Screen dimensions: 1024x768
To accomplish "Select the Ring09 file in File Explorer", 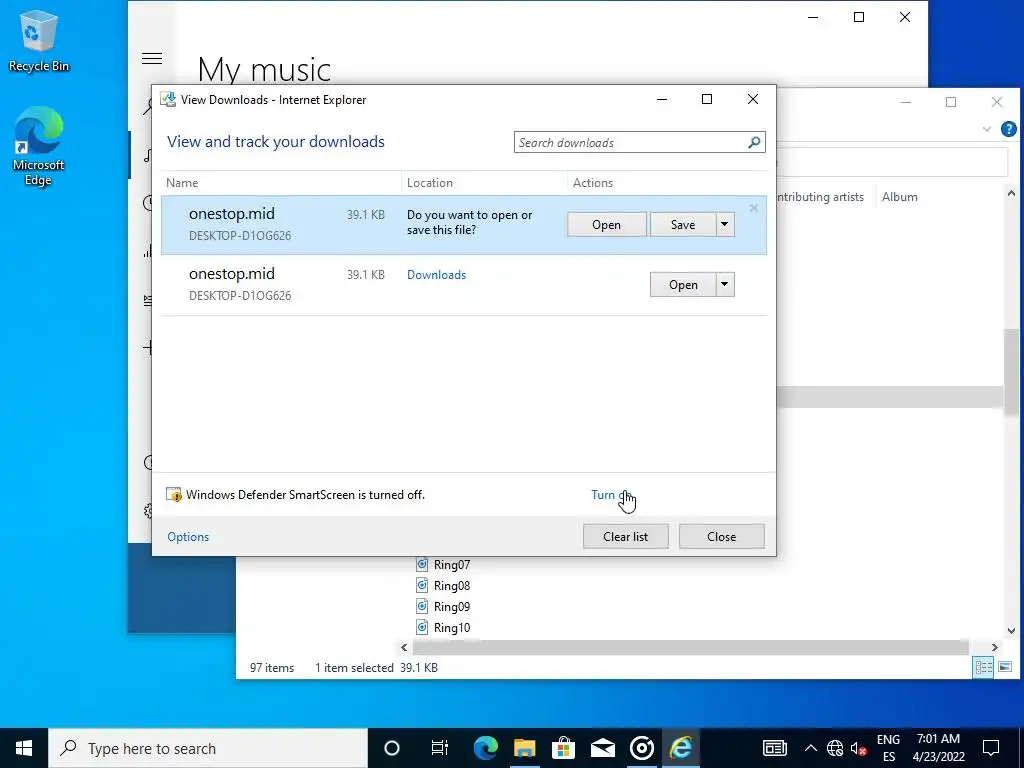I will [452, 607].
